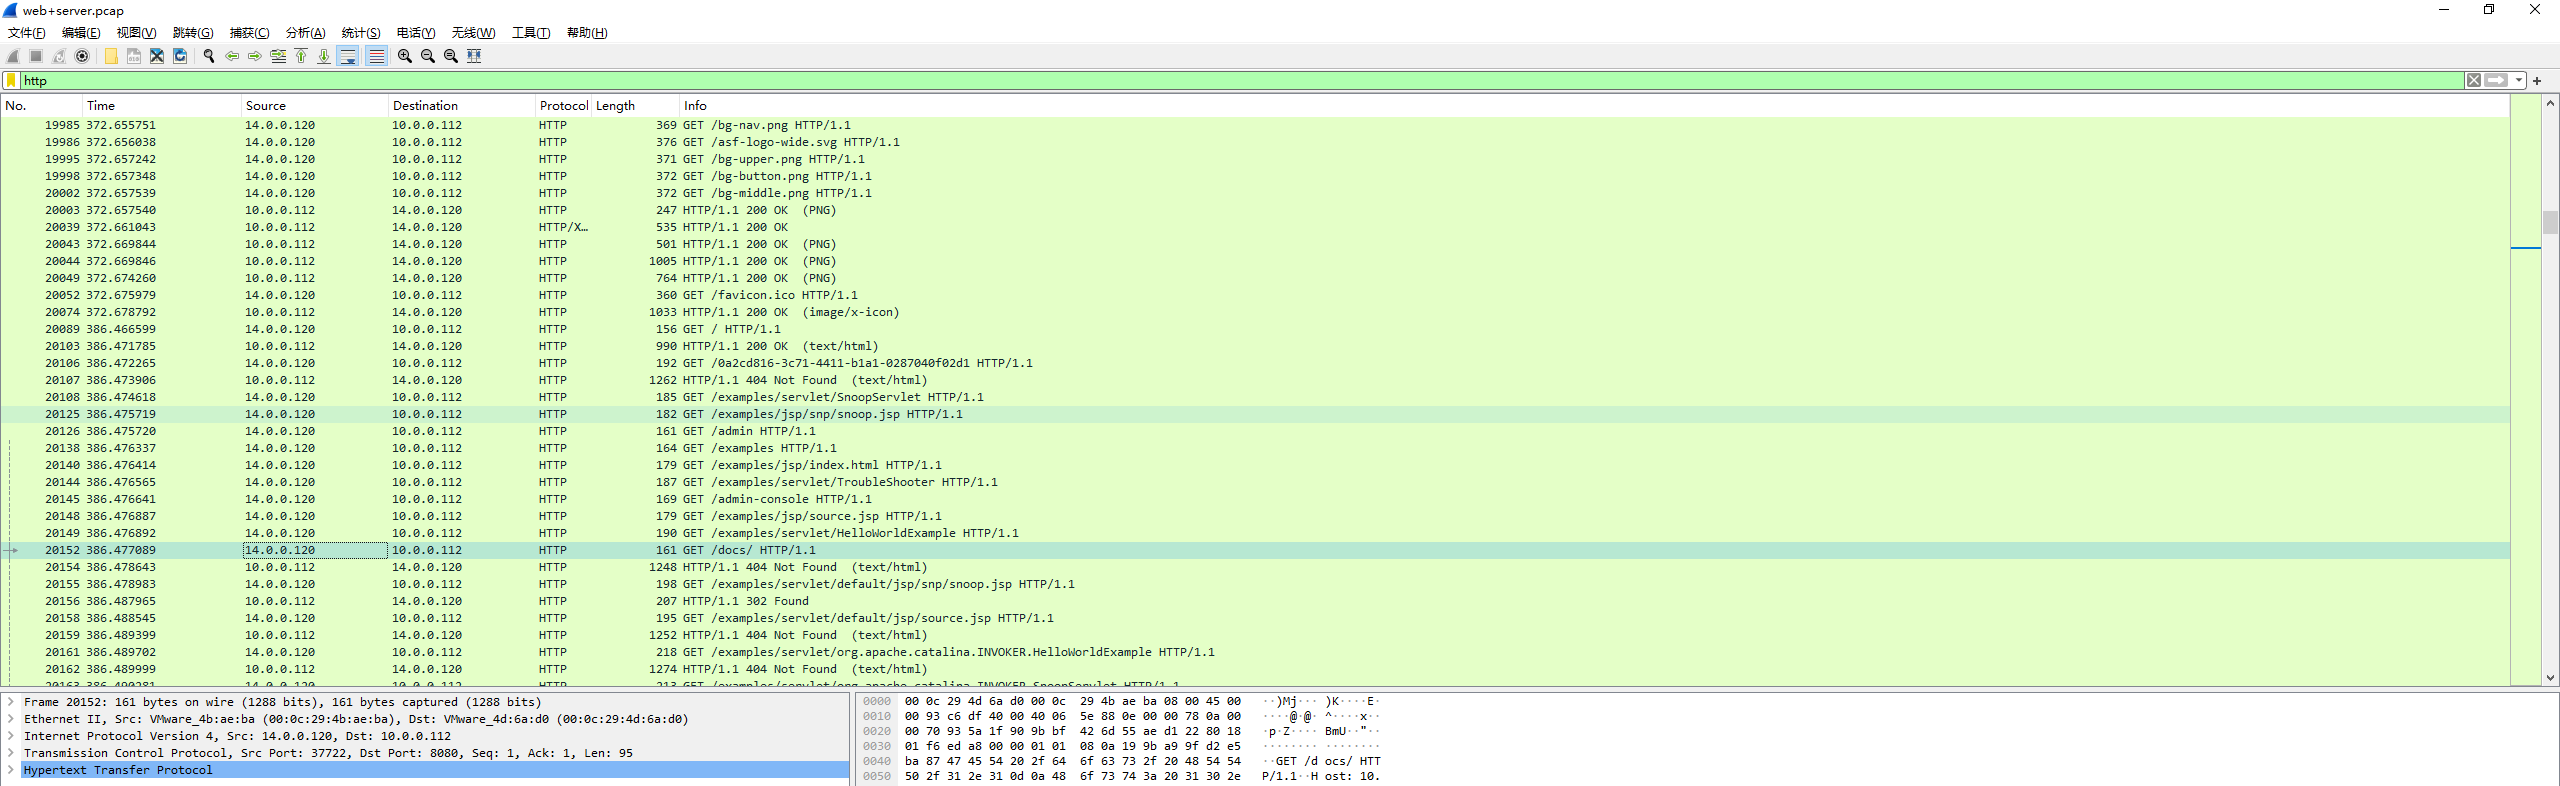Sort by the Source column header
This screenshot has width=2560, height=786.
point(315,106)
